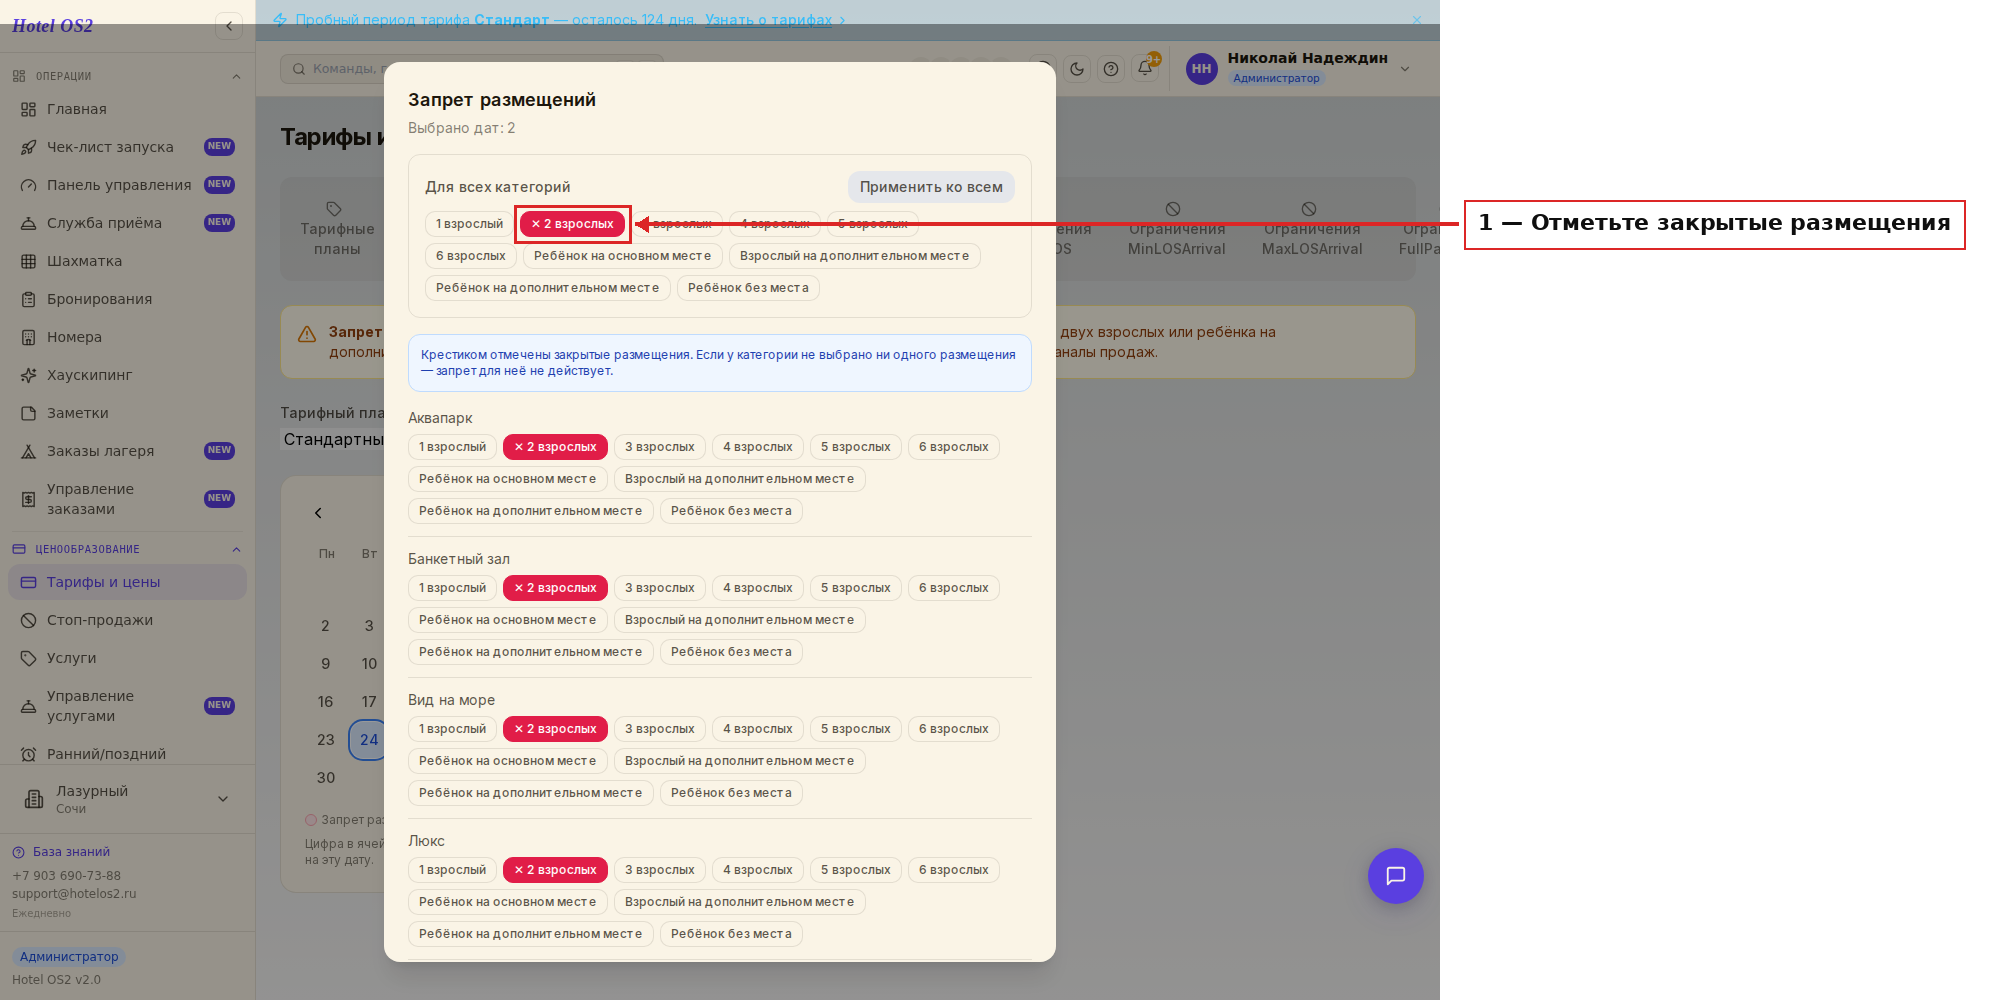
Task: Toggle Взрослый на дополнительном месте in Банкетный зал
Action: click(739, 620)
